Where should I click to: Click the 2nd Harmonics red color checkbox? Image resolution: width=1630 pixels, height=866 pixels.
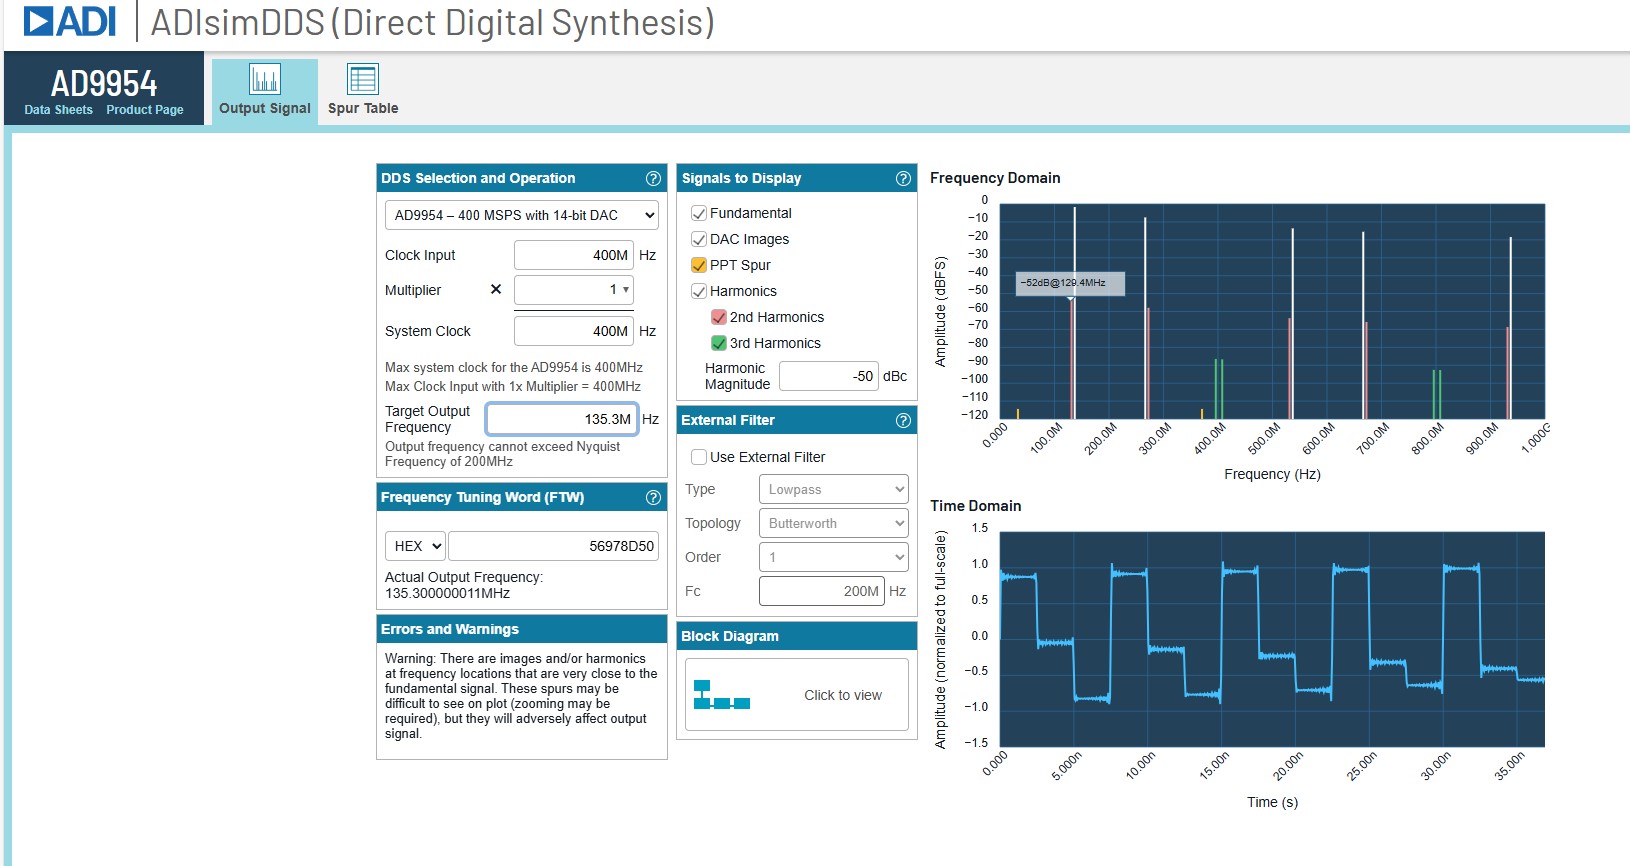click(718, 318)
